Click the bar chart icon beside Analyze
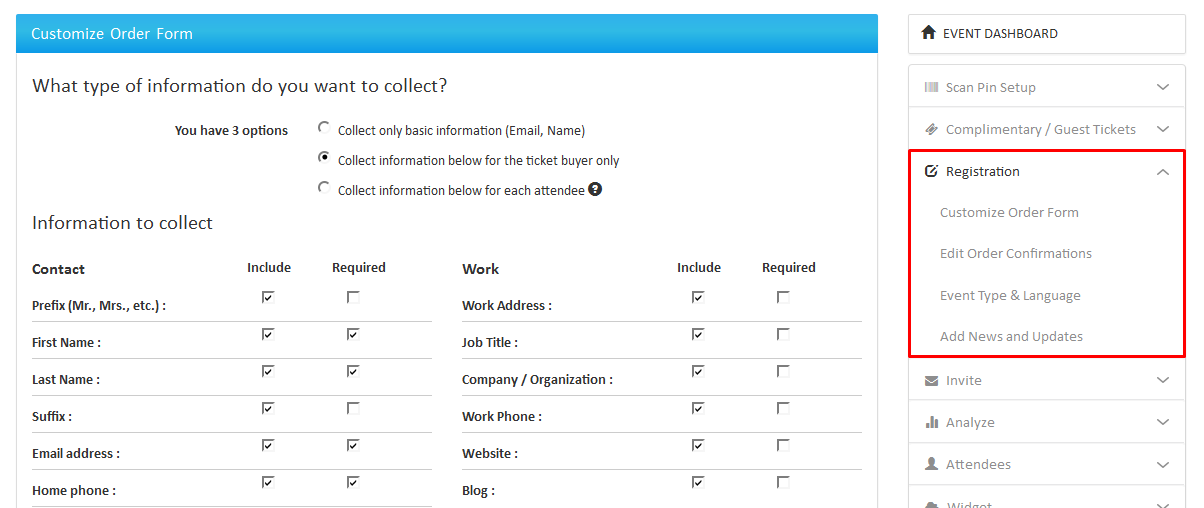Screen dimensions: 1204x508 pyautogui.click(x=931, y=422)
